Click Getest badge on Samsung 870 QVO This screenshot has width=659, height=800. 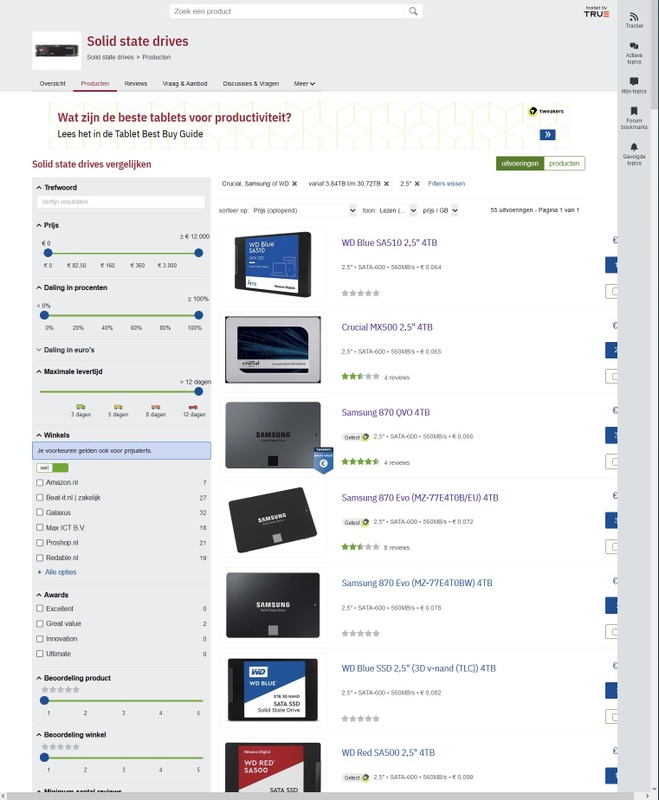[355, 437]
